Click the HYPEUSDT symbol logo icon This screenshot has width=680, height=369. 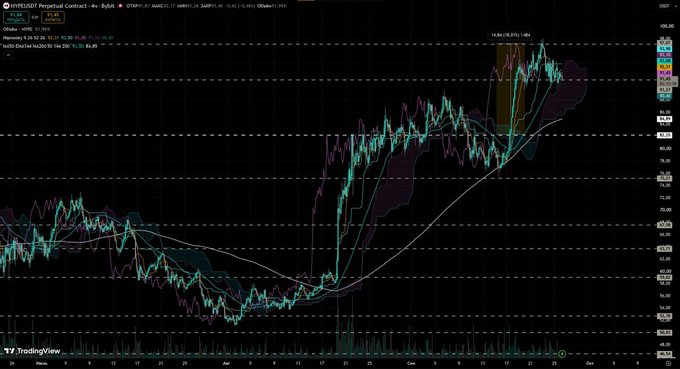point(7,6)
